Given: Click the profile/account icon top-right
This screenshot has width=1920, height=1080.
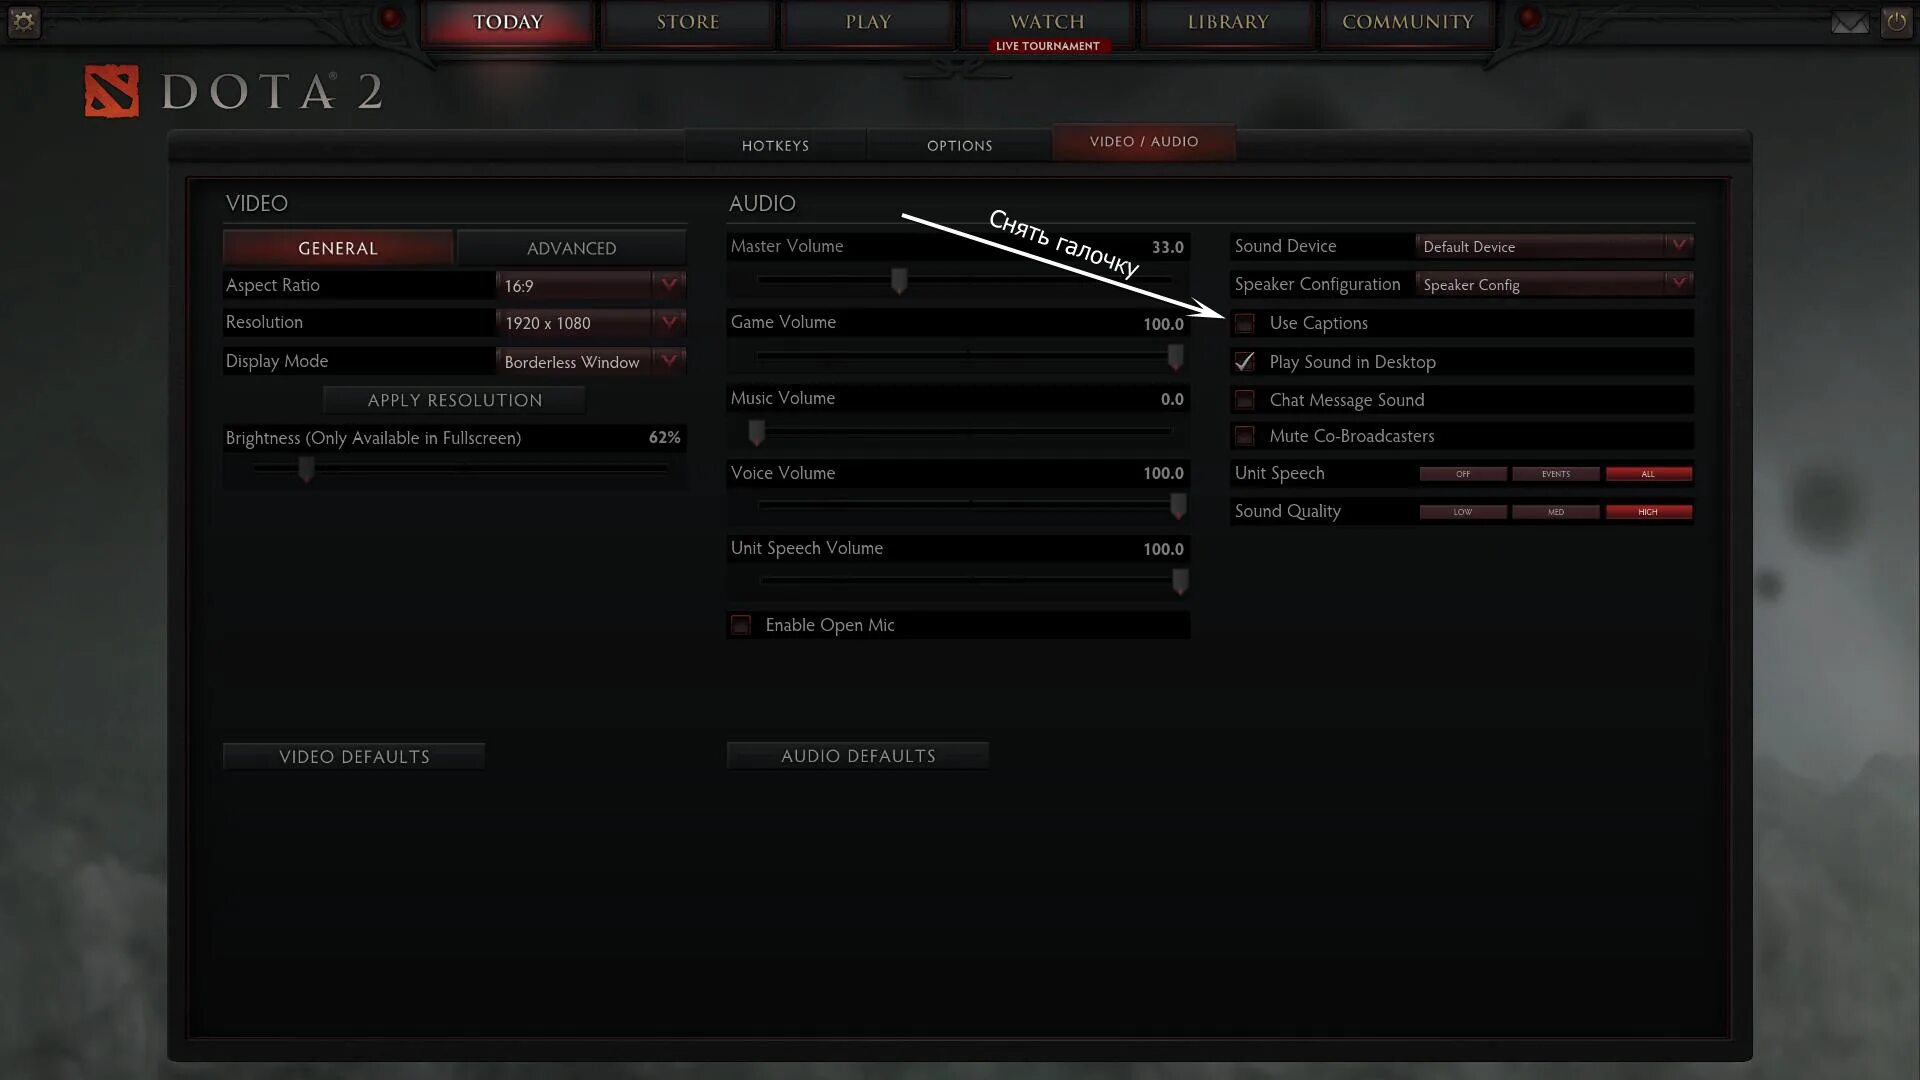Looking at the screenshot, I should click(x=1898, y=21).
